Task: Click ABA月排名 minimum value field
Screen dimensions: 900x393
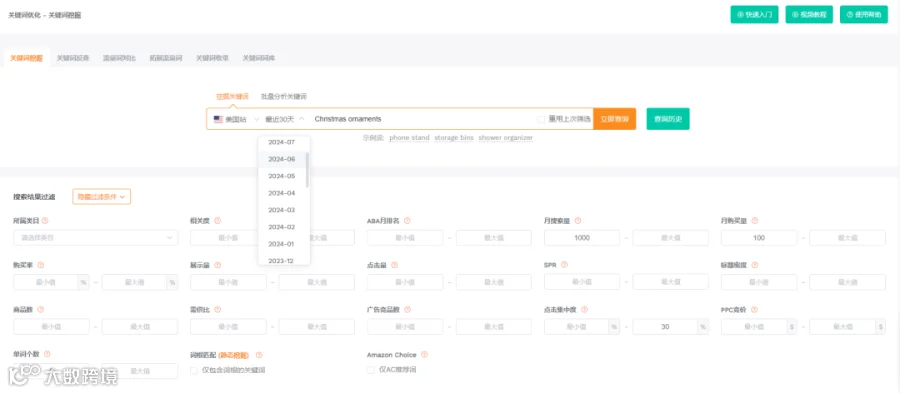Action: coord(405,238)
